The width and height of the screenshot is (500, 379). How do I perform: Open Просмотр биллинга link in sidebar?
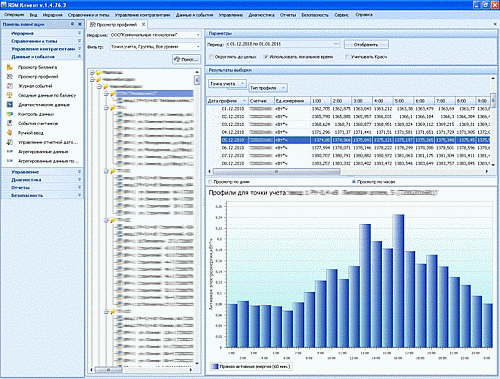tap(37, 67)
